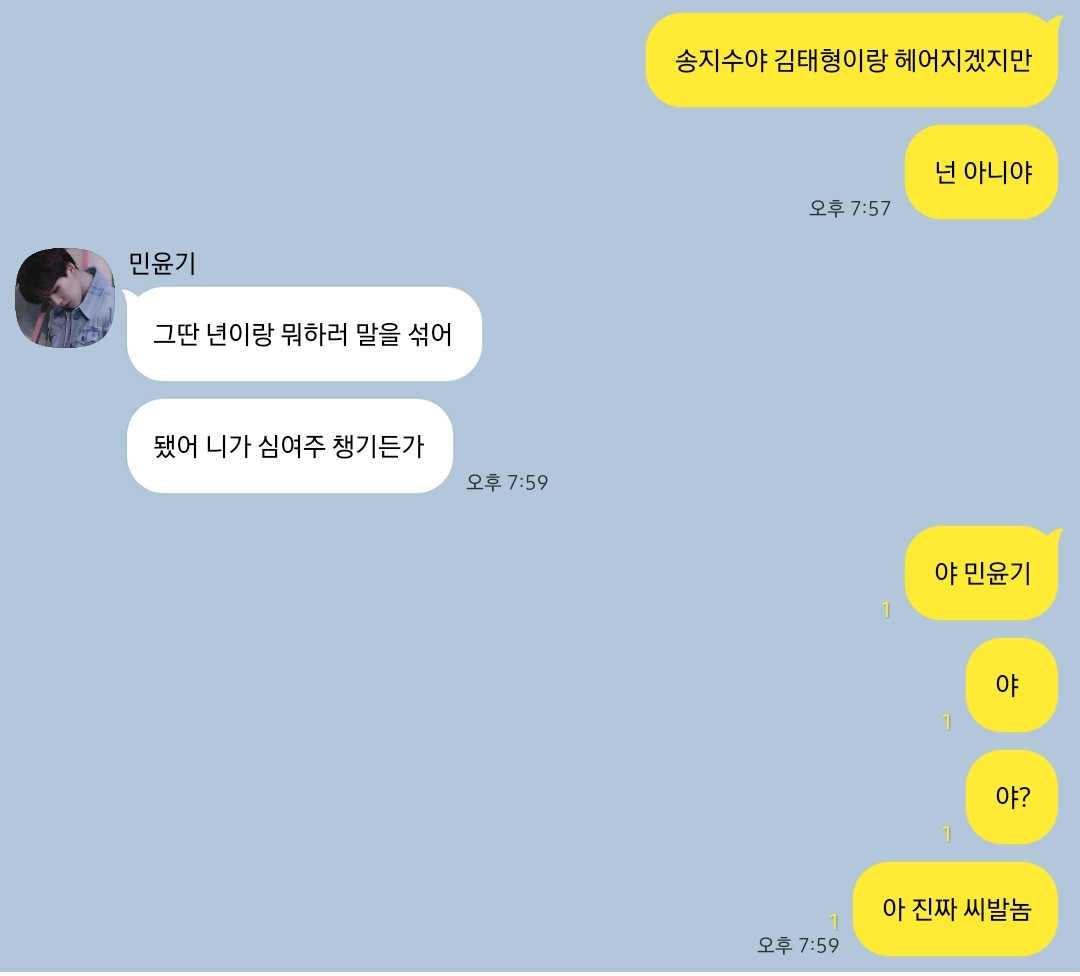The height and width of the screenshot is (976, 1080).
Task: Open 민윤기's profile picture
Action: (65, 298)
